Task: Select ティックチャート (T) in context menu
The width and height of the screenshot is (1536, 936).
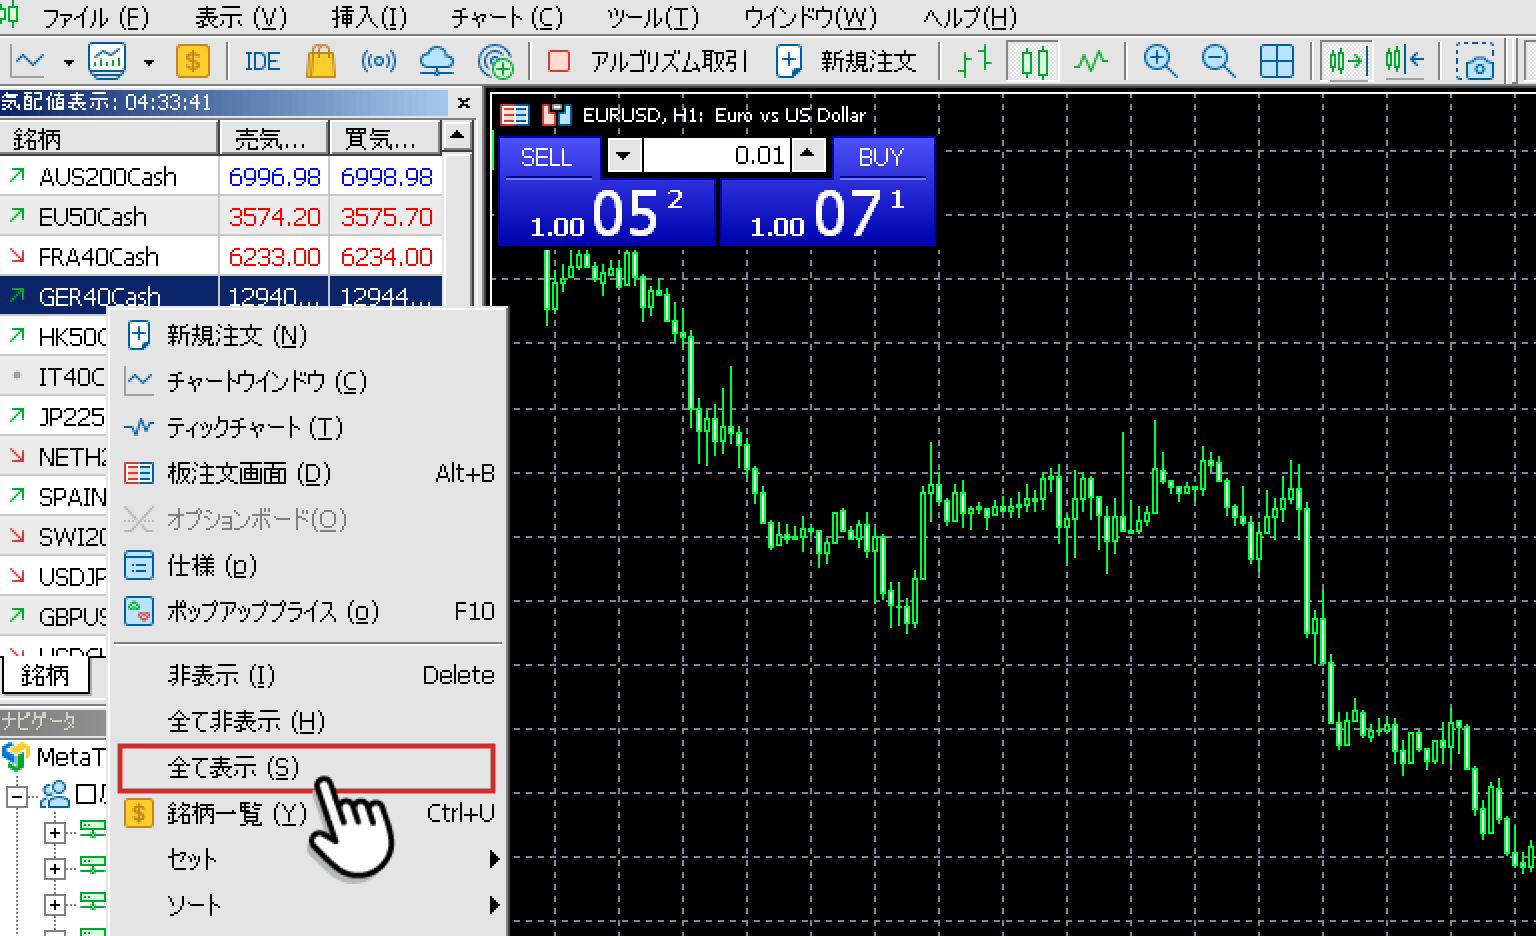Action: click(x=310, y=427)
